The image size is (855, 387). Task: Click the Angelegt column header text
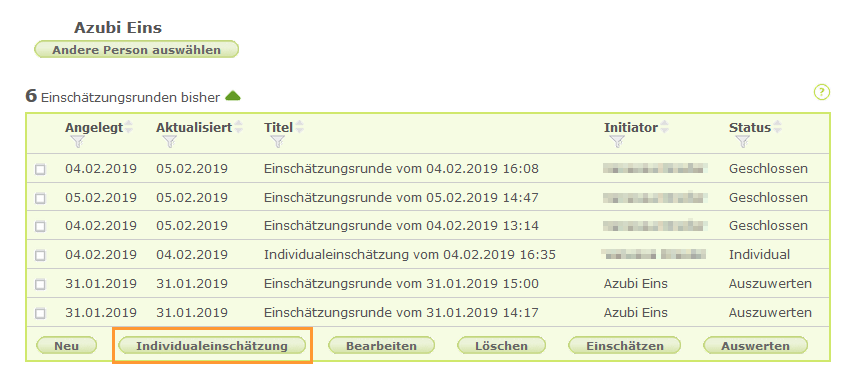click(x=94, y=128)
